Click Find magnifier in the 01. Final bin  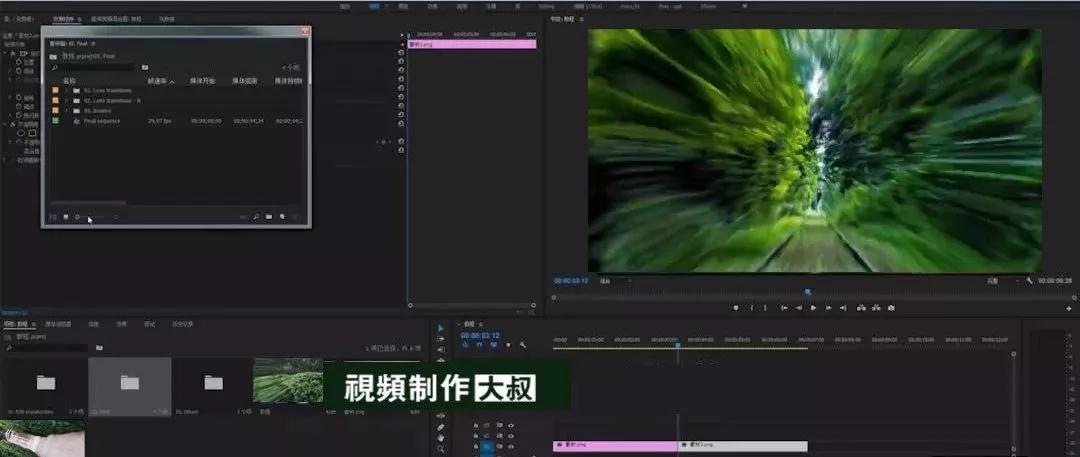point(256,217)
